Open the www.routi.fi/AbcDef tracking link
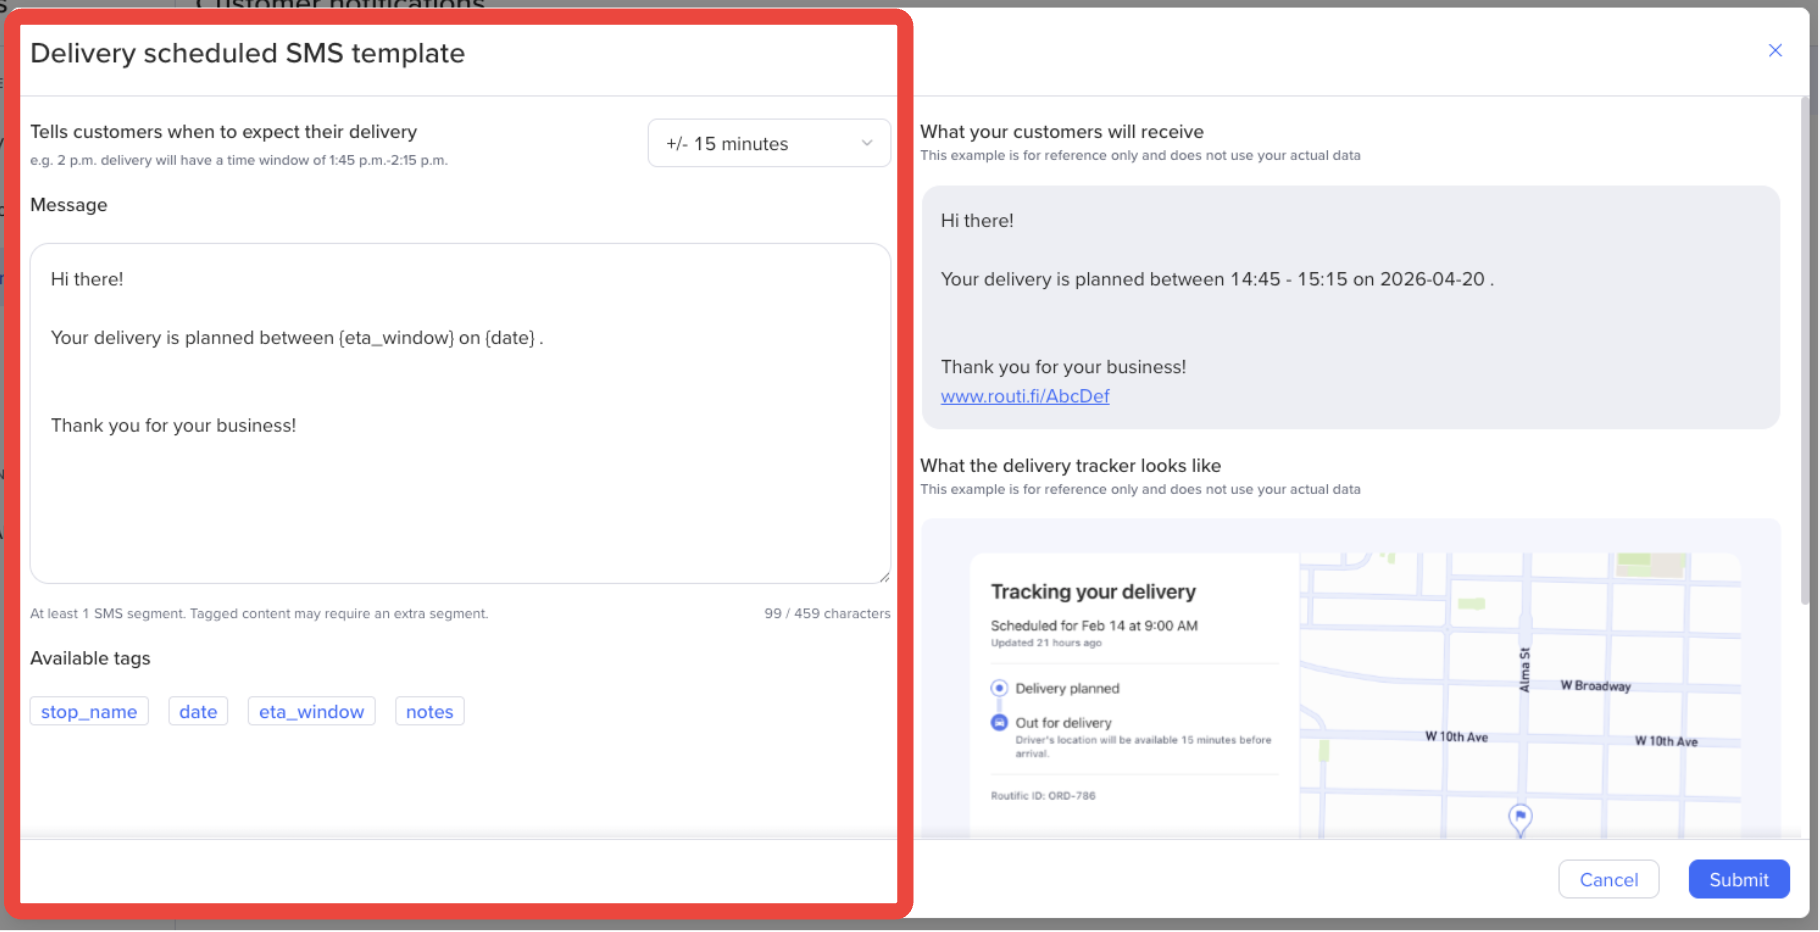This screenshot has width=1820, height=932. point(1025,396)
